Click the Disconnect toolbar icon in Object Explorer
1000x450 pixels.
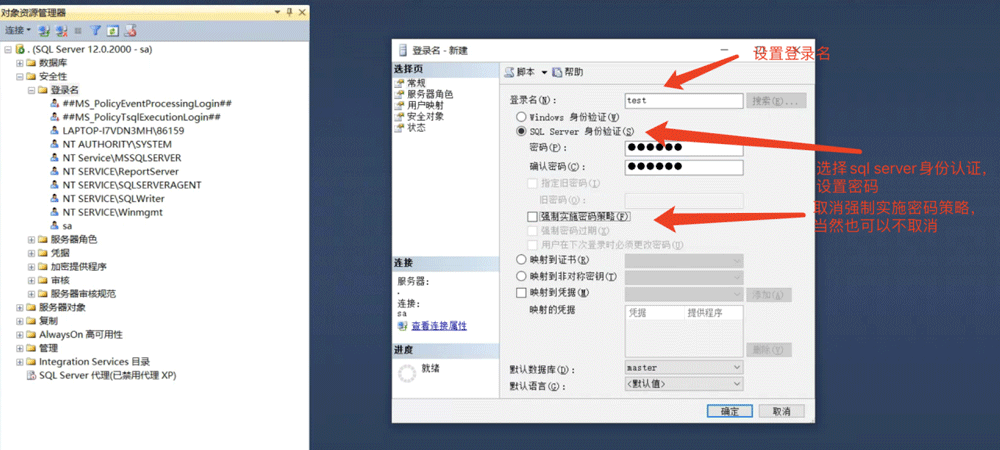pos(61,30)
